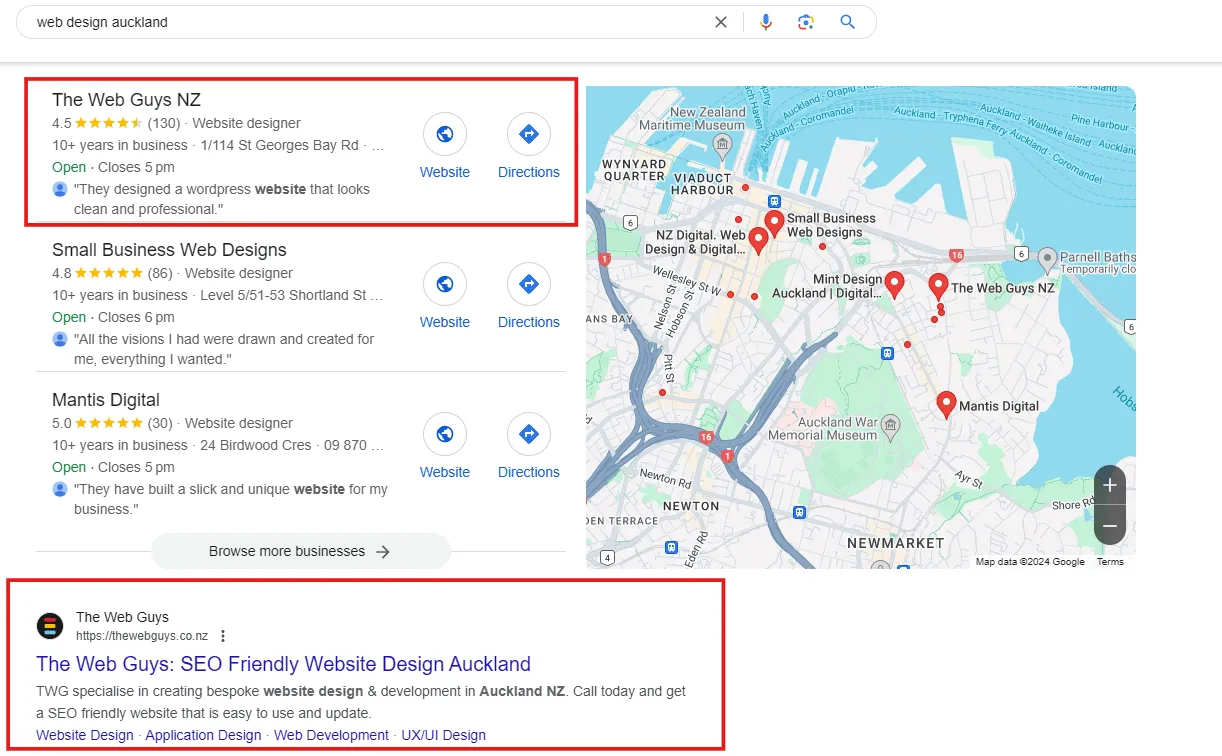Click the https://thewebguys.co.nz URL text
Image resolution: width=1222 pixels, height=756 pixels.
(x=142, y=636)
